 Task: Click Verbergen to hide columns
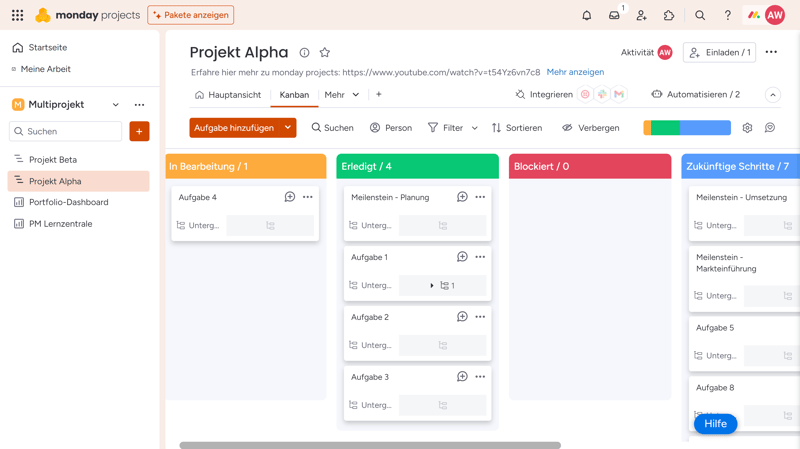590,128
